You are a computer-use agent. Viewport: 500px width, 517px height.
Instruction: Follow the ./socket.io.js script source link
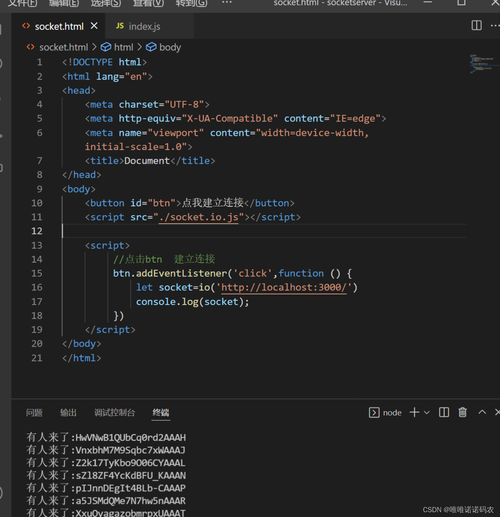(199, 217)
